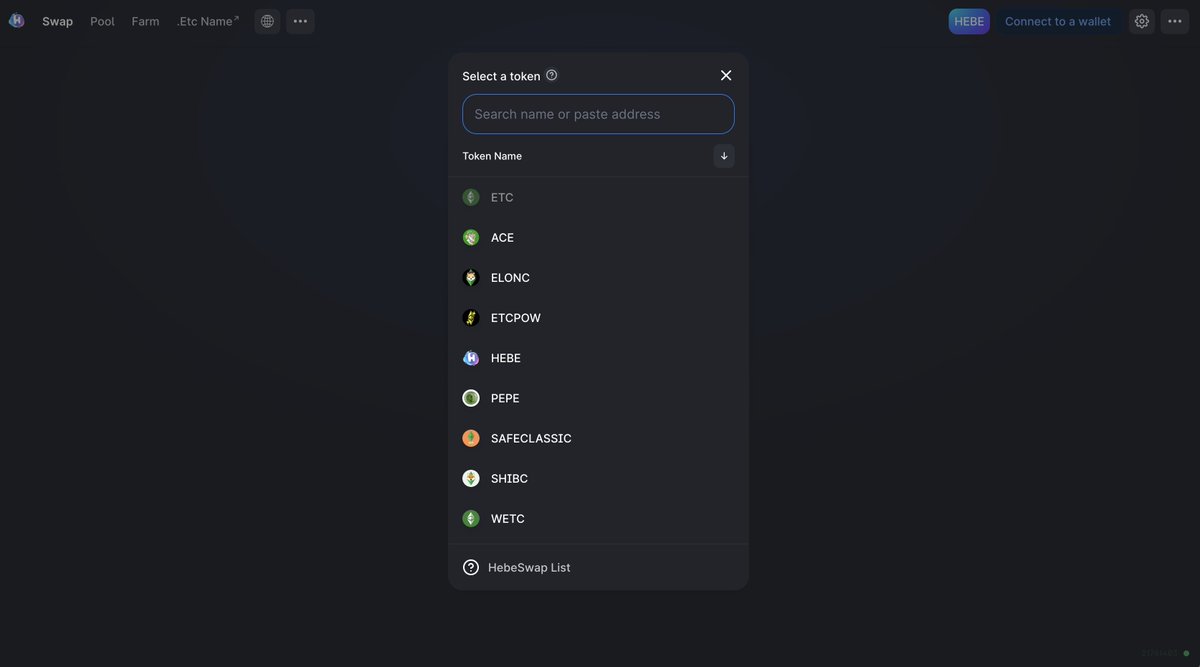This screenshot has height=667, width=1200.
Task: Click the SAFECLASSIC token icon
Action: pos(471,438)
